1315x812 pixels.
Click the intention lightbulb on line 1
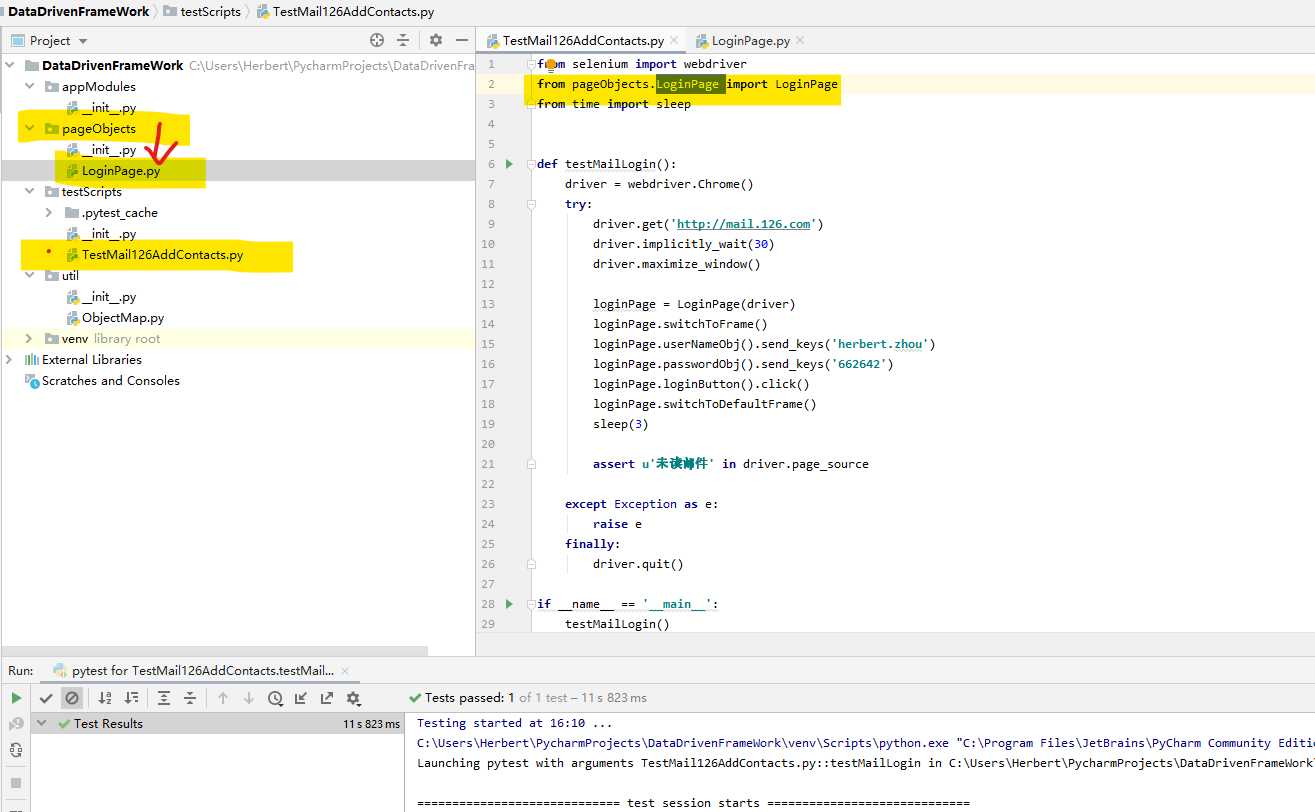pos(550,66)
